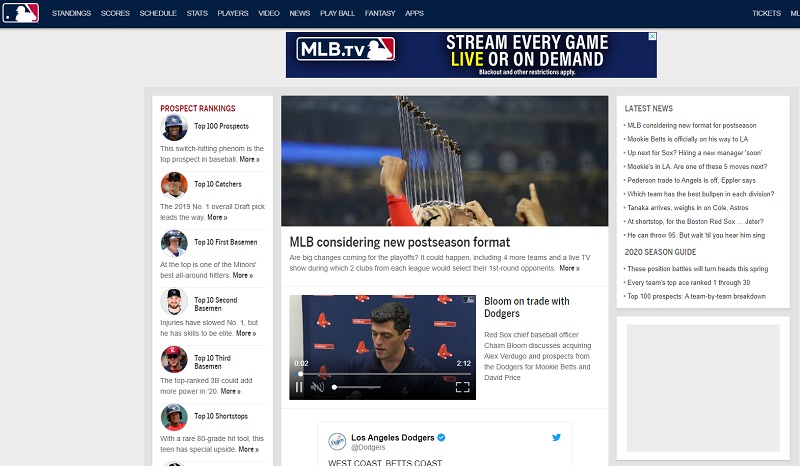Viewport: 800px width, 466px height.
Task: Open 'MLB considering new format for postseason' news item
Action: [692, 126]
